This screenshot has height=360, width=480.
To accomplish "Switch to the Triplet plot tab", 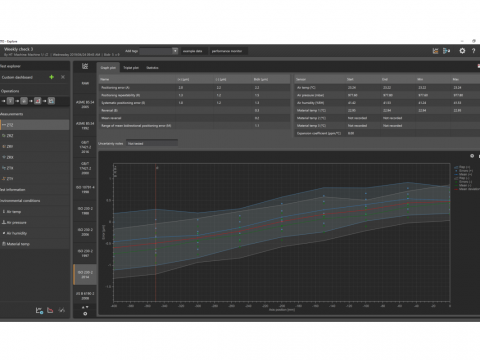I will 131,68.
